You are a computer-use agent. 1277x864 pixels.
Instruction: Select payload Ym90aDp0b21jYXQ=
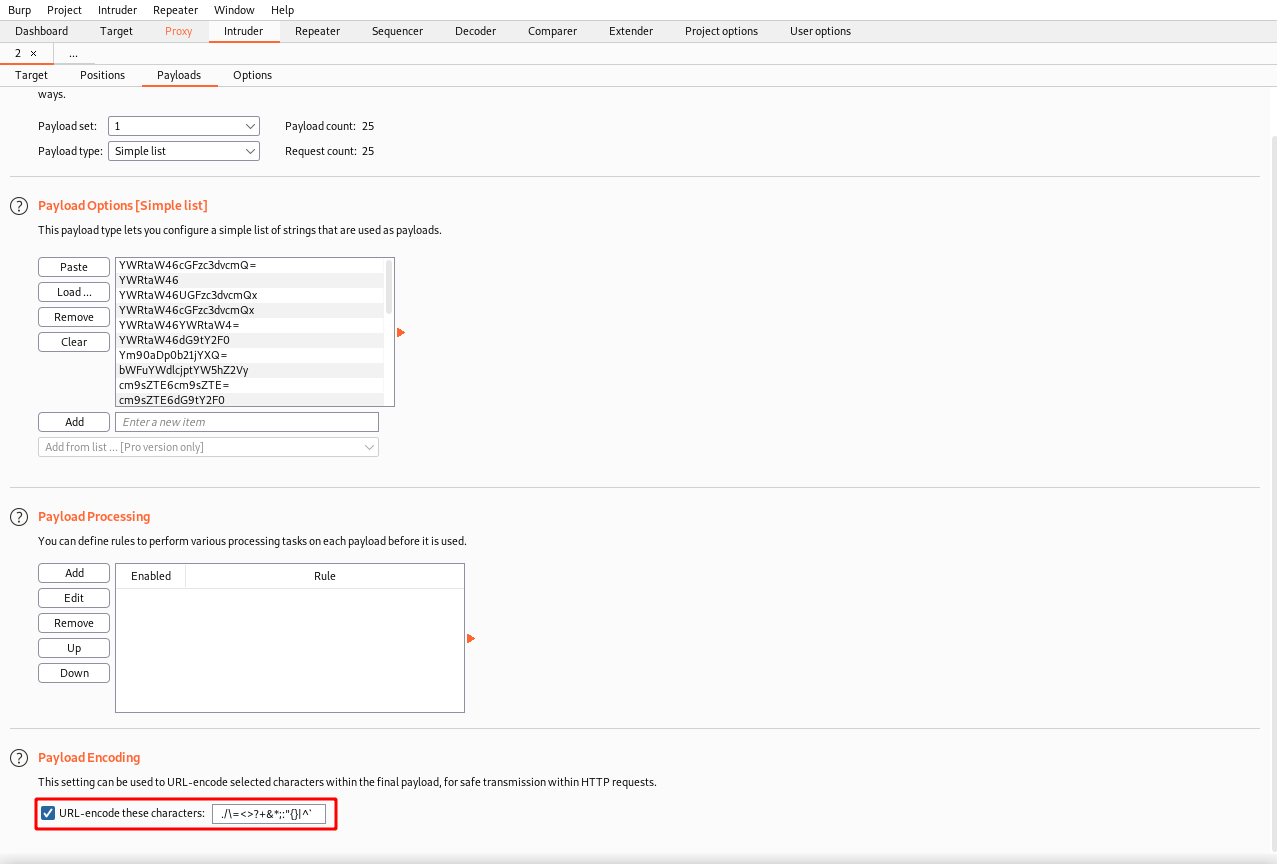250,355
